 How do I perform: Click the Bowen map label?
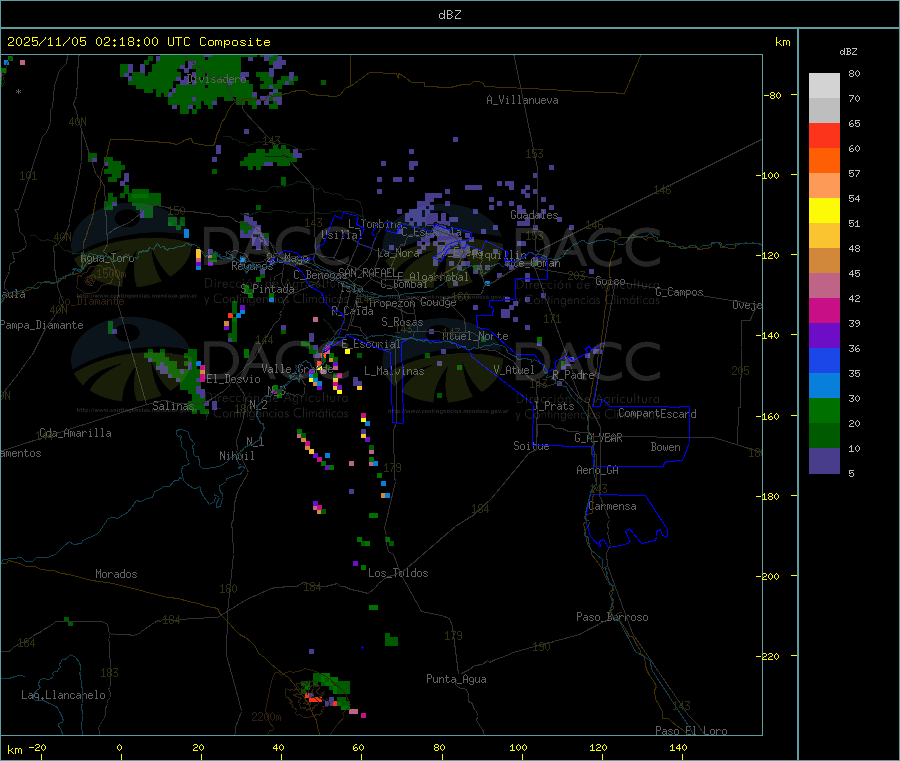coord(666,447)
